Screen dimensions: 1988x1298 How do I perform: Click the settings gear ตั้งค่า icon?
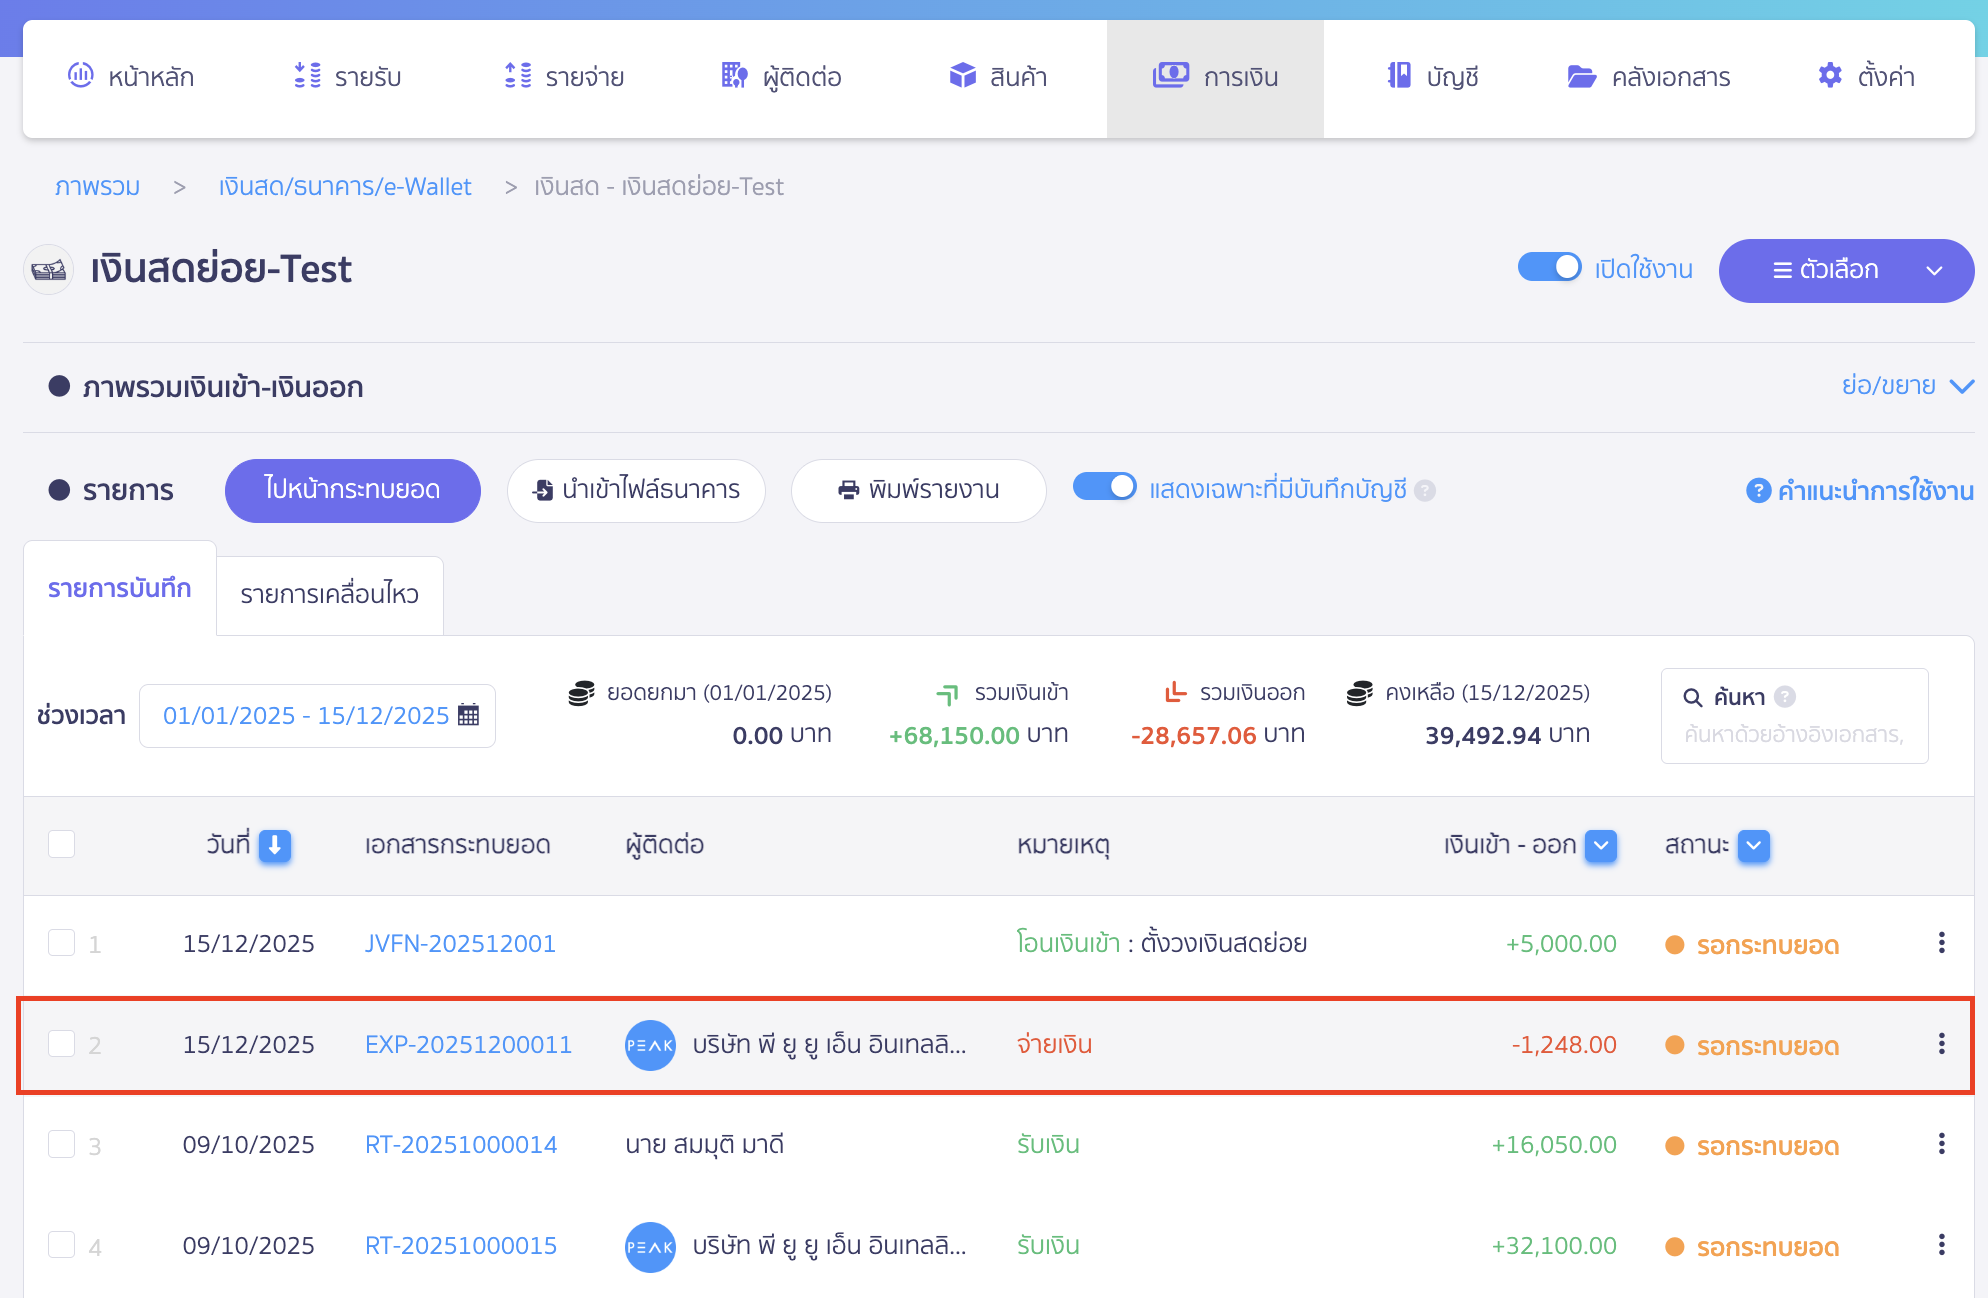[1830, 76]
